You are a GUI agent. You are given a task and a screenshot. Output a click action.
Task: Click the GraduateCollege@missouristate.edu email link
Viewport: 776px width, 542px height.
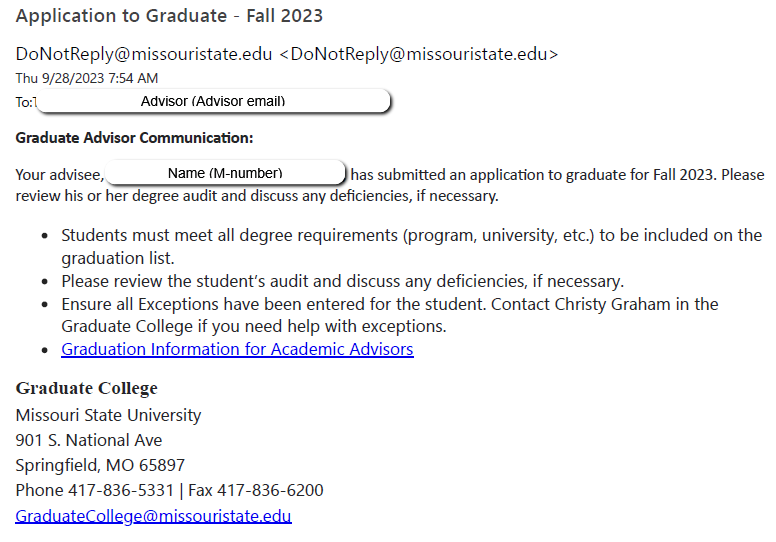(x=153, y=516)
